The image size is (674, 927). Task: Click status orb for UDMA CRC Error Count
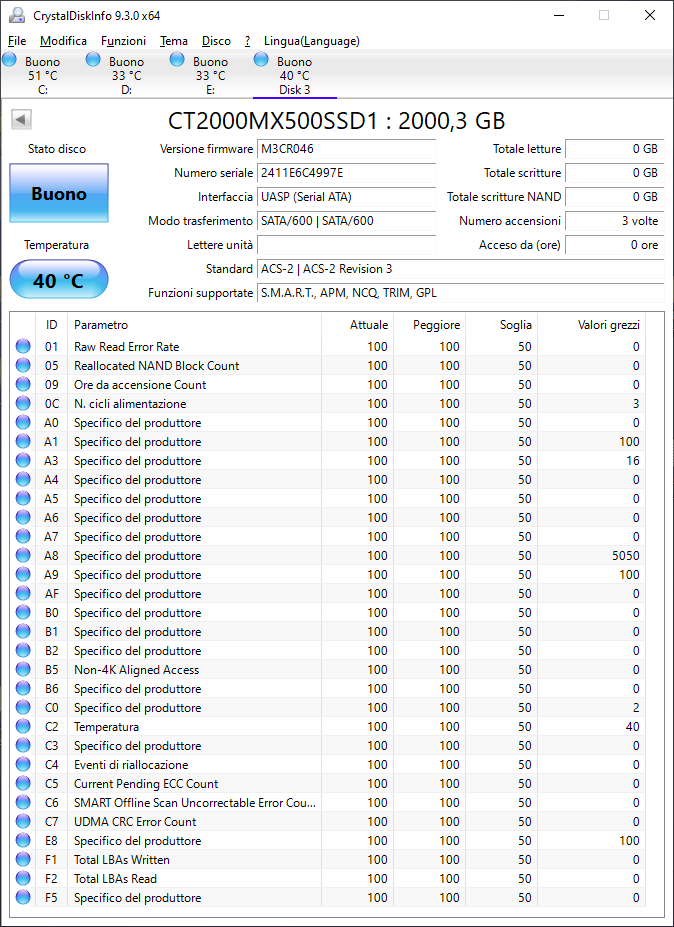23,822
